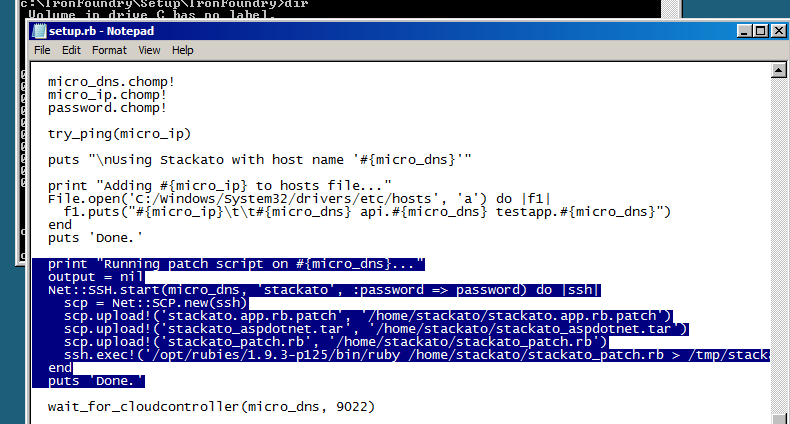Open the Format menu
This screenshot has width=790, height=424.
[109, 50]
